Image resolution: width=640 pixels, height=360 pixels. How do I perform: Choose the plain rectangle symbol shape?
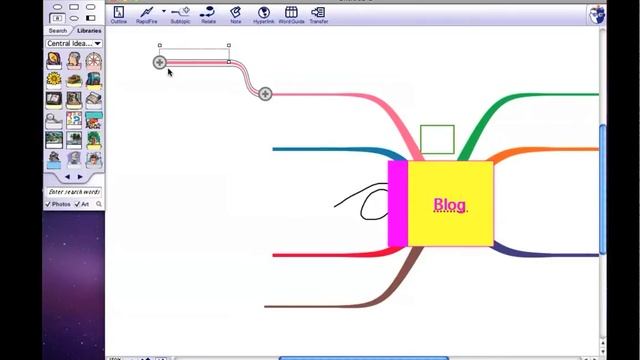click(x=74, y=7)
